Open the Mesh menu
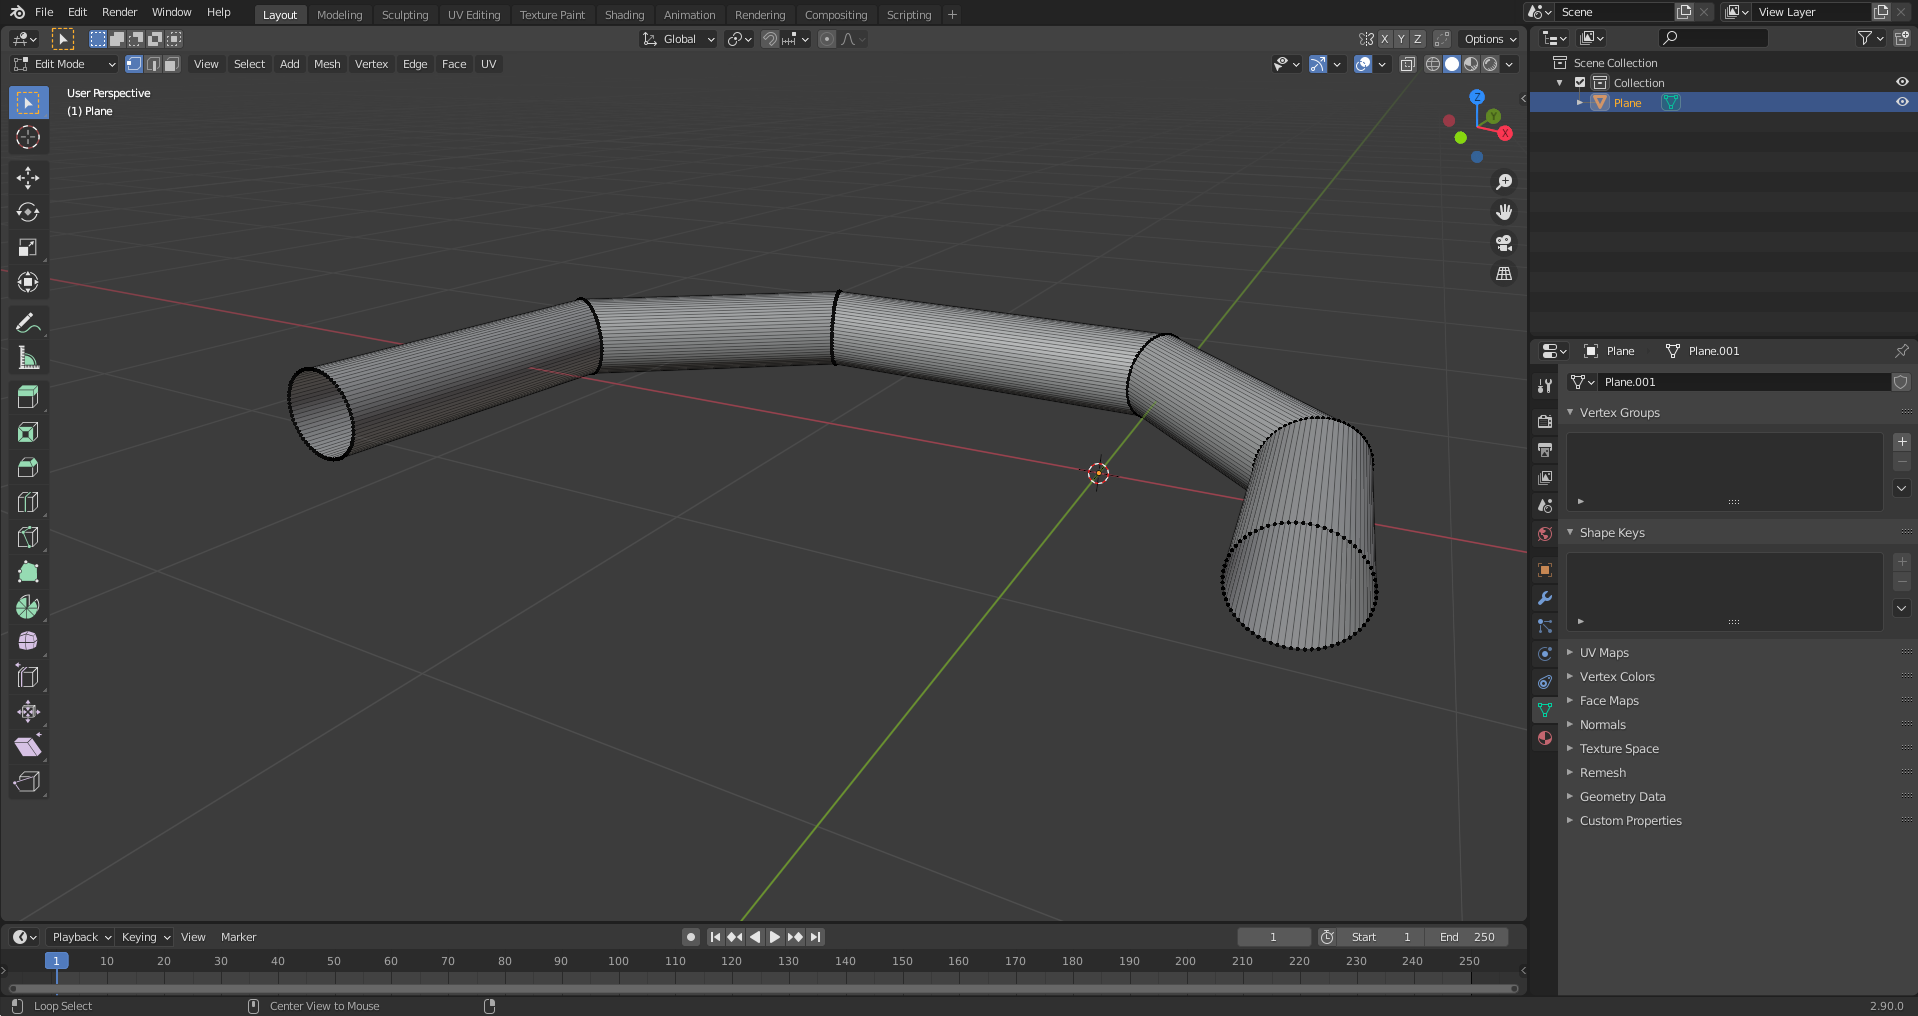The image size is (1918, 1016). tap(327, 64)
